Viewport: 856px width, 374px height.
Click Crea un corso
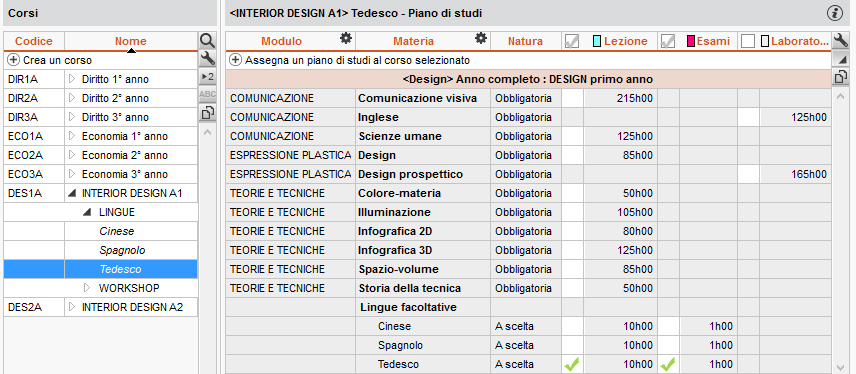coord(50,61)
